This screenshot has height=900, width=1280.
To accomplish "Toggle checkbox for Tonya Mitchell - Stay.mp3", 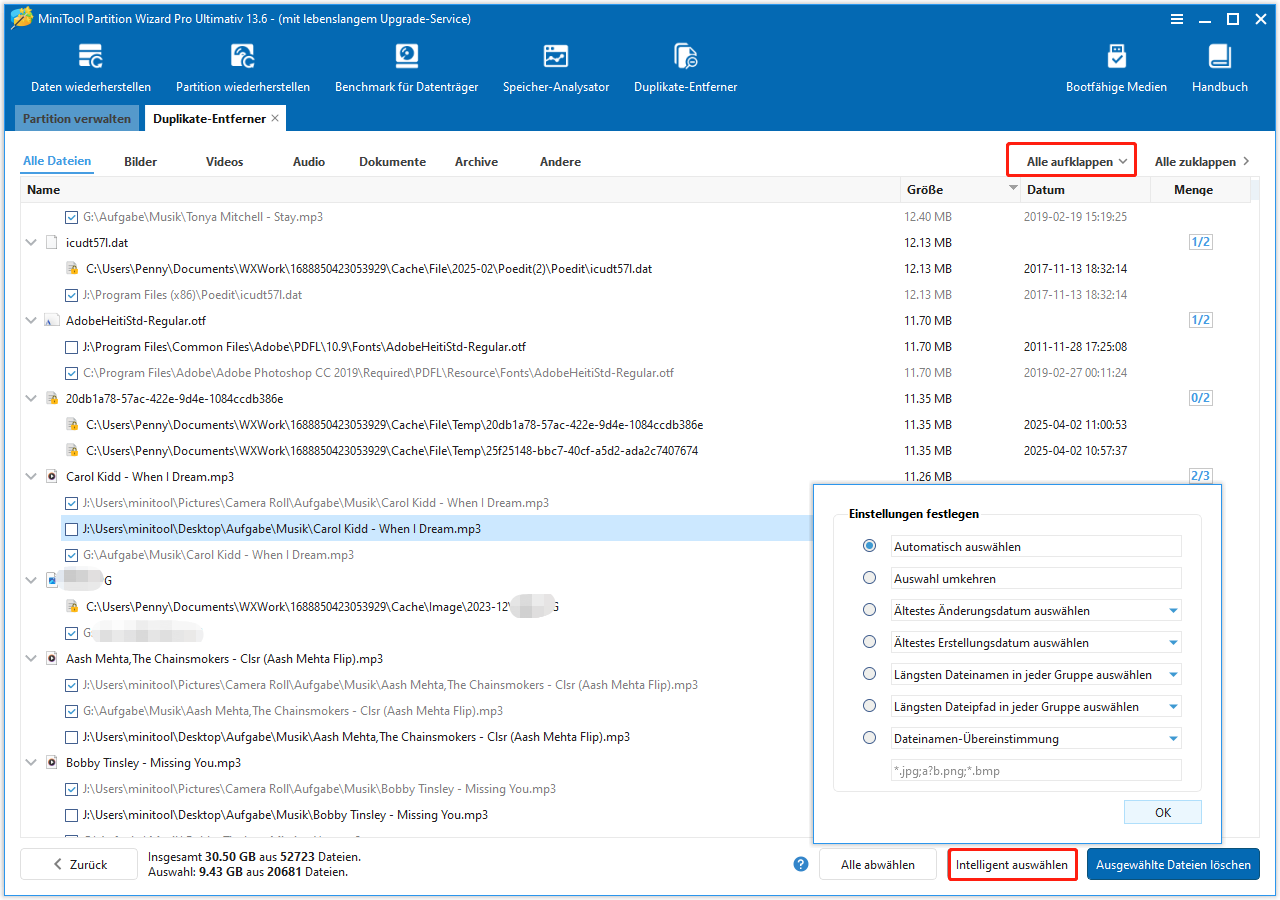I will tap(71, 217).
